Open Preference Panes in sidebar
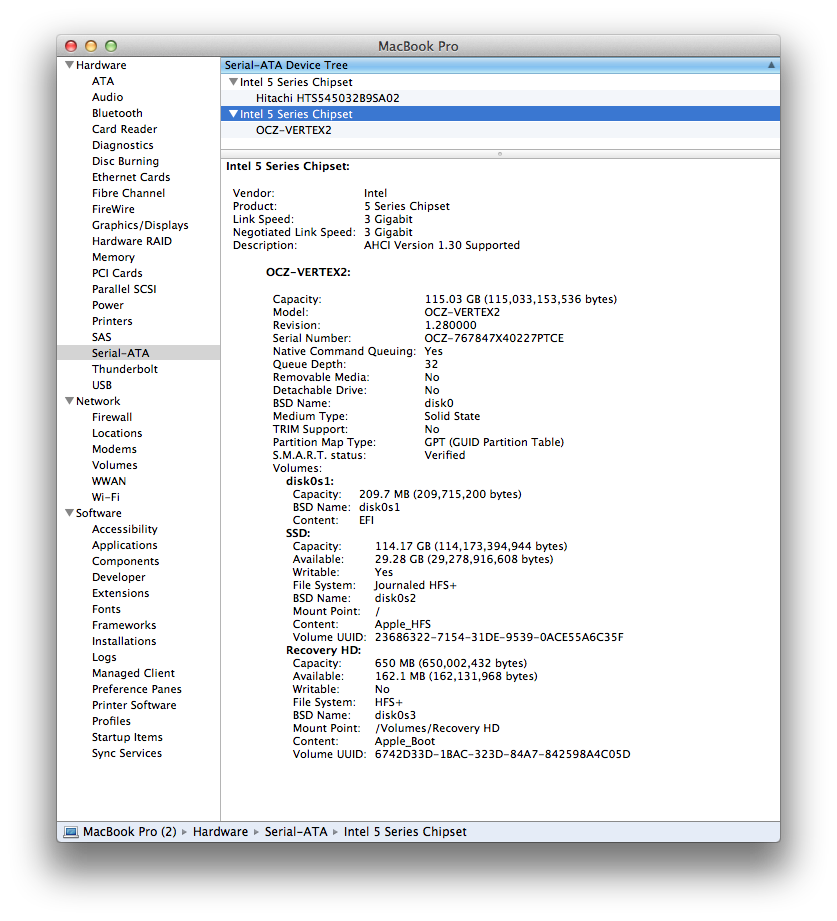The width and height of the screenshot is (837, 921). 137,689
